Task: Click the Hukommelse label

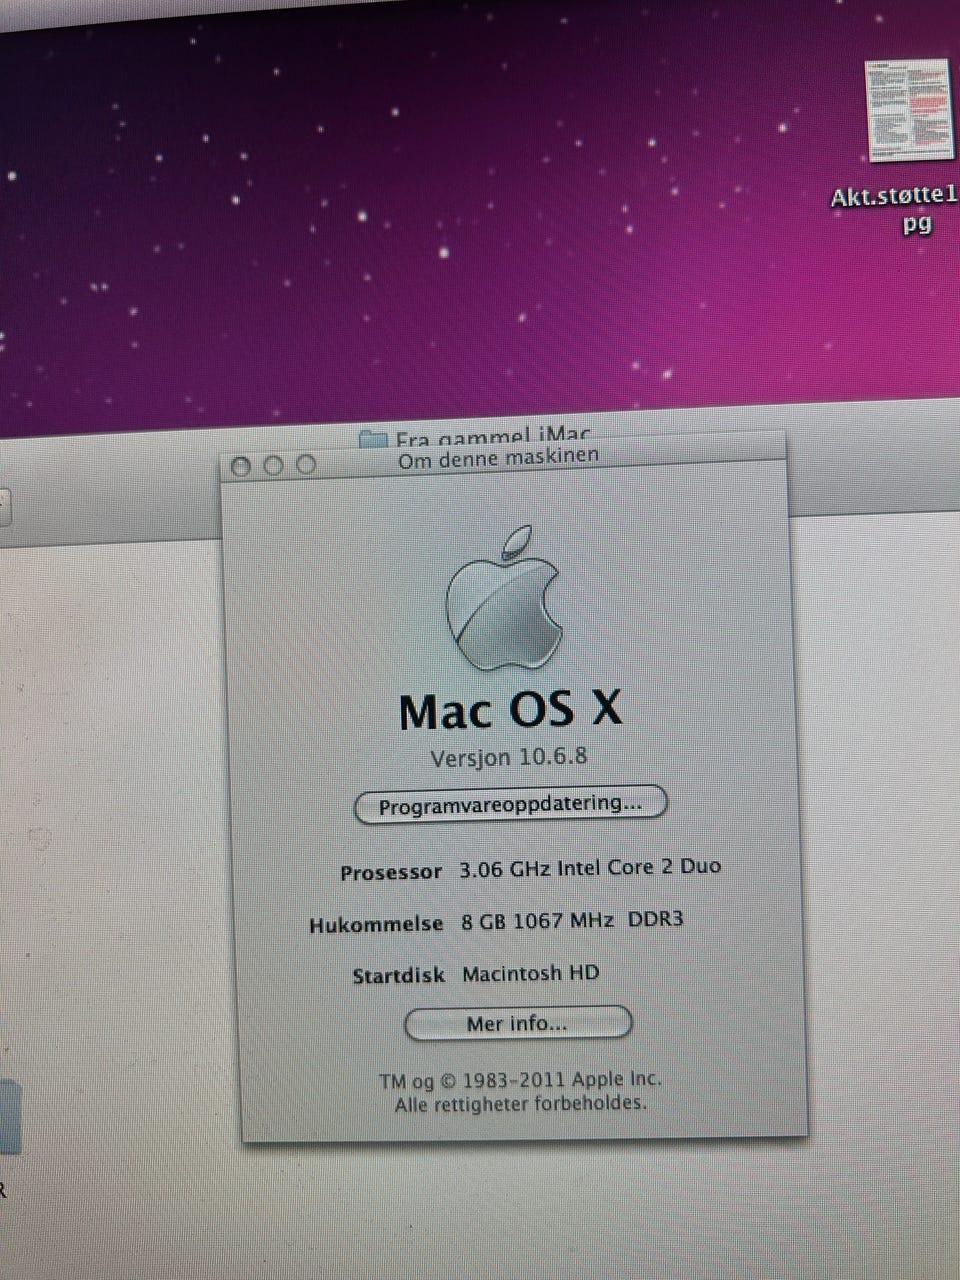Action: (x=376, y=925)
